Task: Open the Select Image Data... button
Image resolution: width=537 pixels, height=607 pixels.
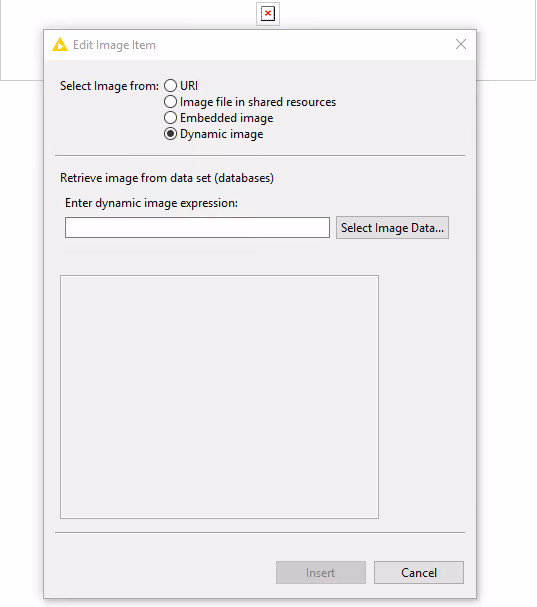Action: point(392,228)
